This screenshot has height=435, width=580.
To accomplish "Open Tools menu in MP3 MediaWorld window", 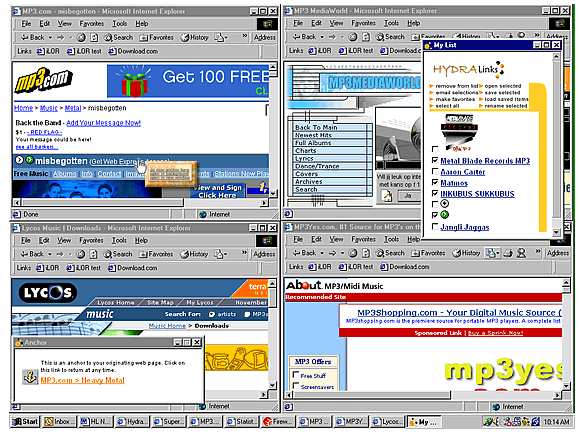I will point(391,23).
